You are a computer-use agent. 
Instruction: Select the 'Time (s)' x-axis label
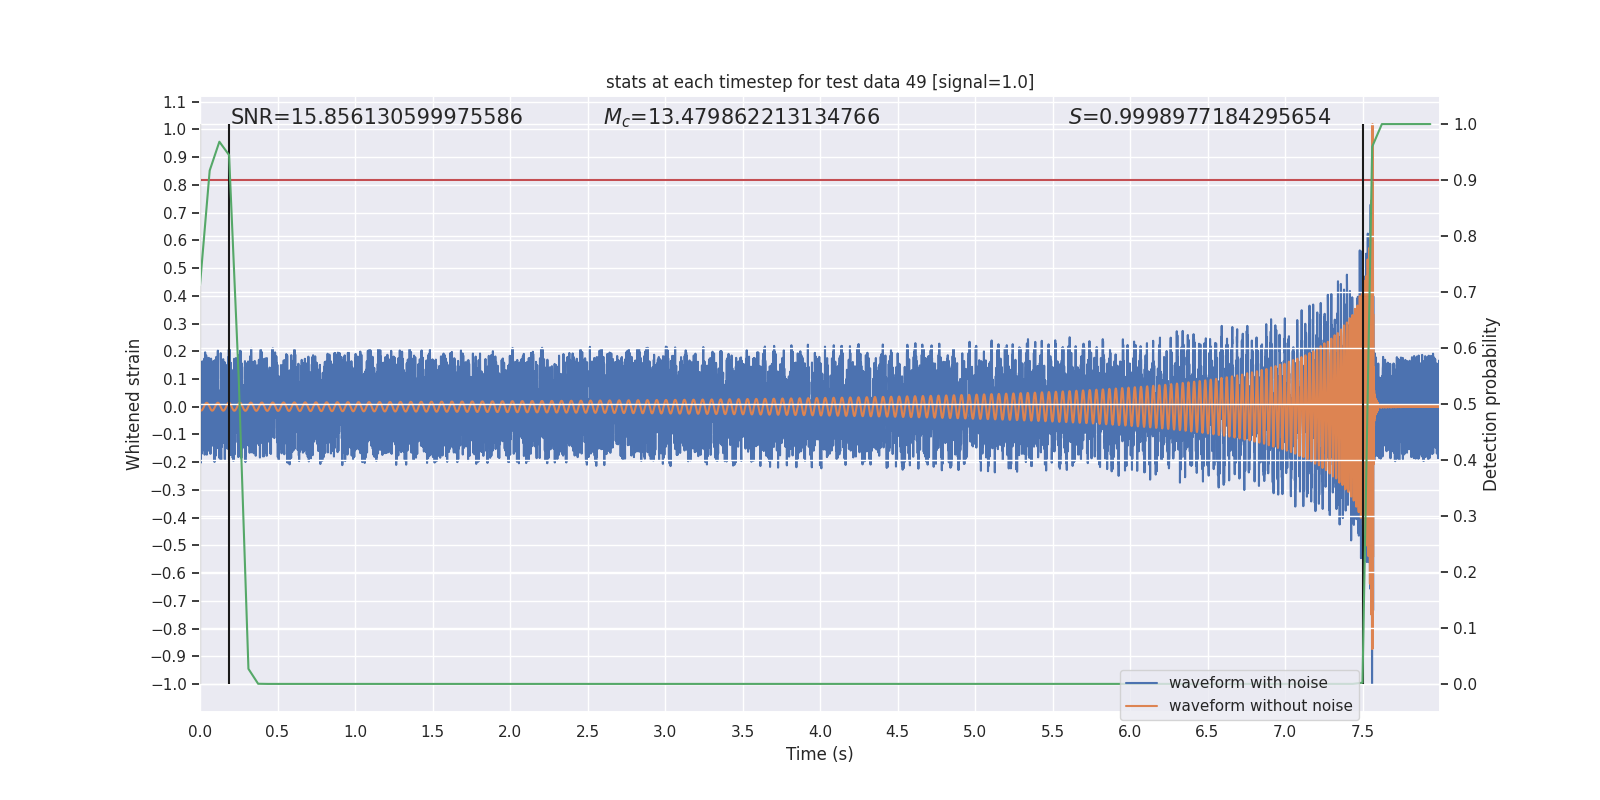820,754
